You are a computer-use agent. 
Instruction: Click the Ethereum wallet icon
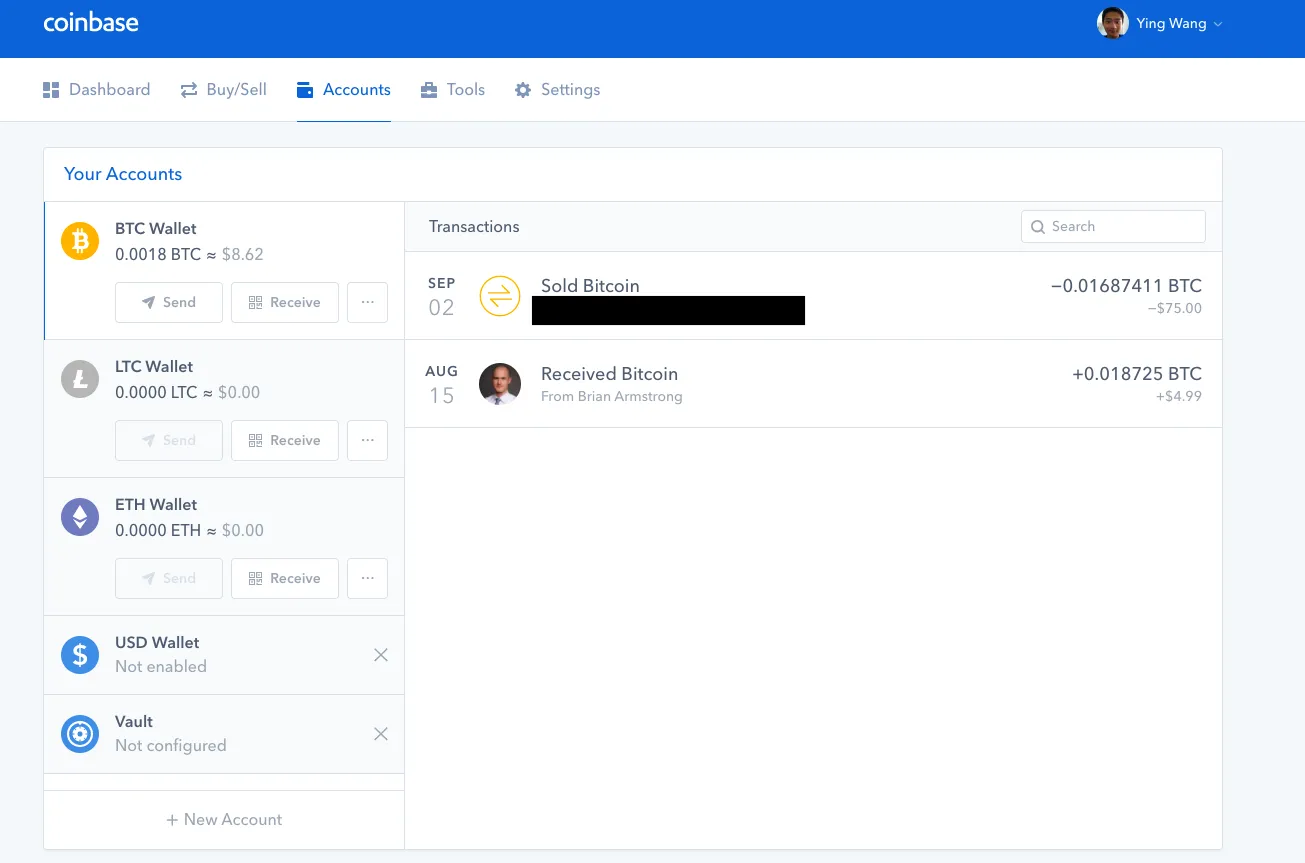click(x=80, y=517)
